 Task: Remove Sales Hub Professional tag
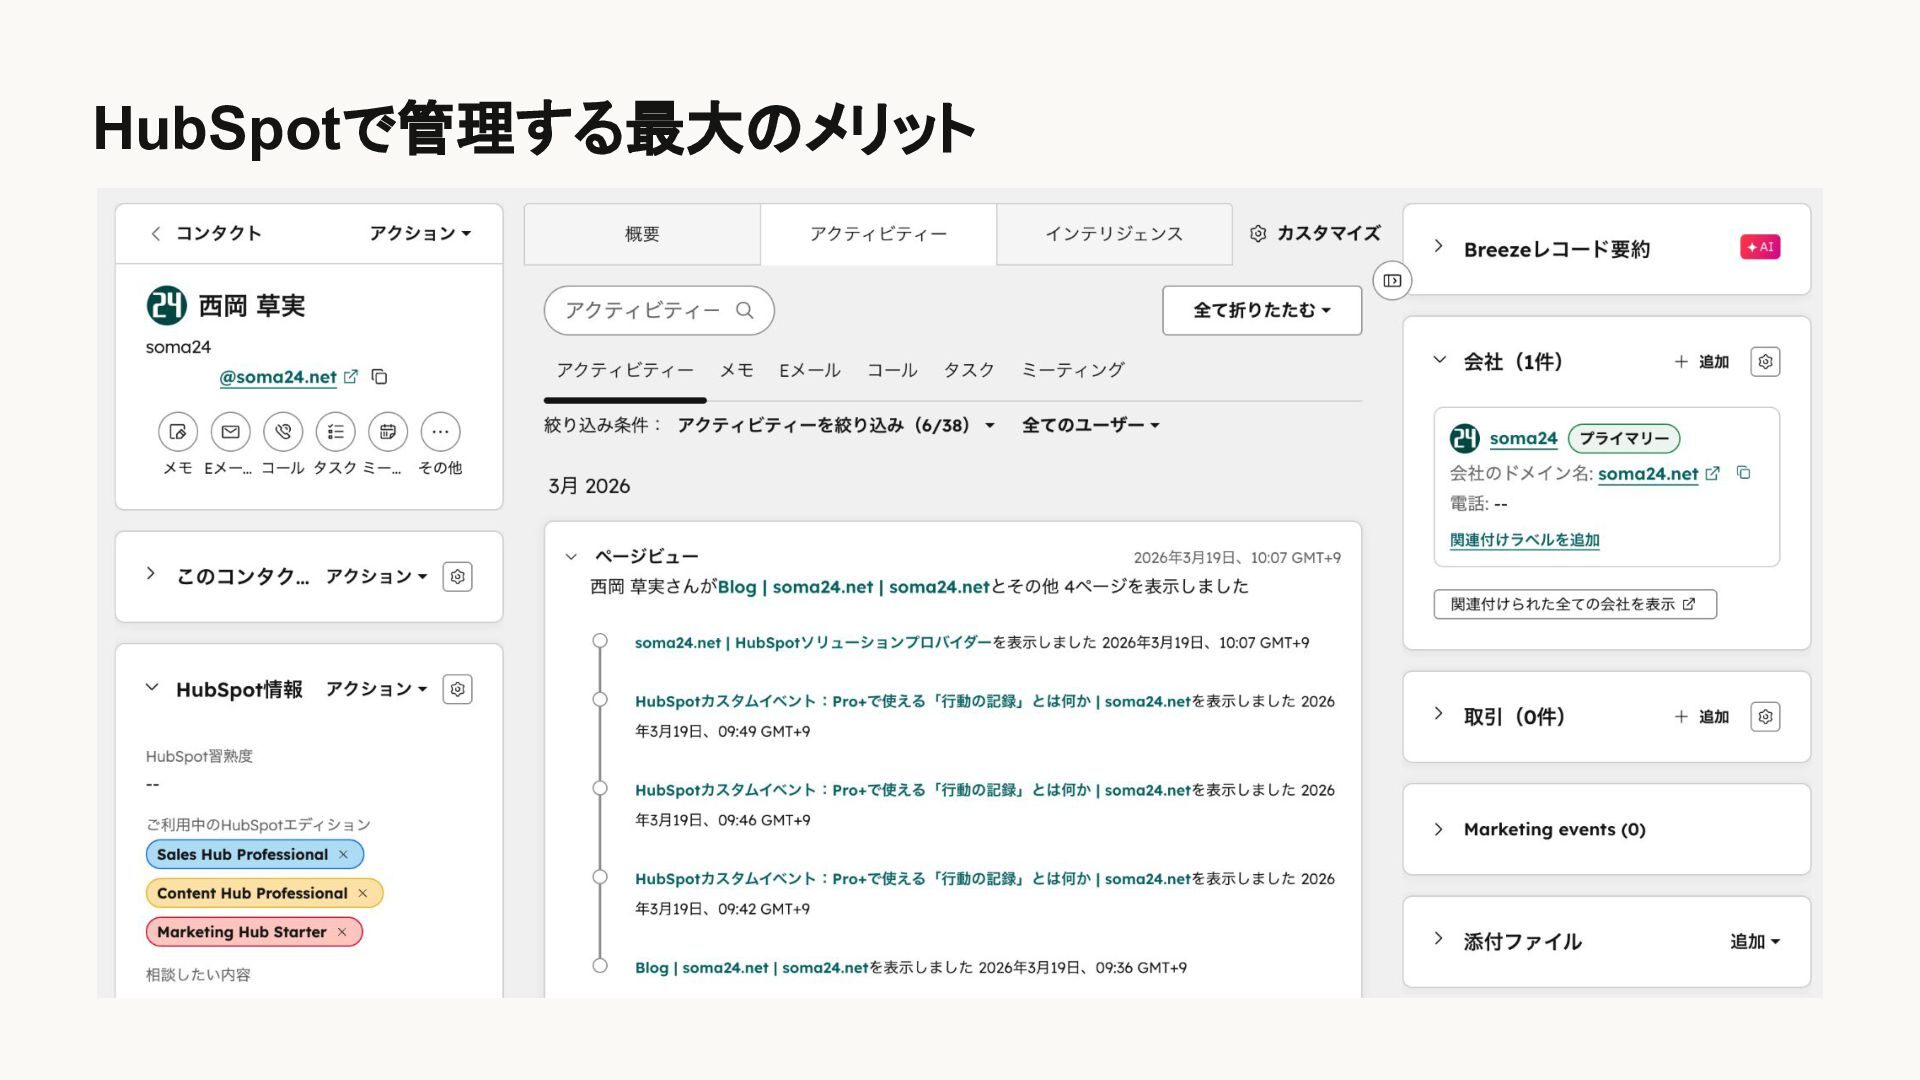click(344, 854)
